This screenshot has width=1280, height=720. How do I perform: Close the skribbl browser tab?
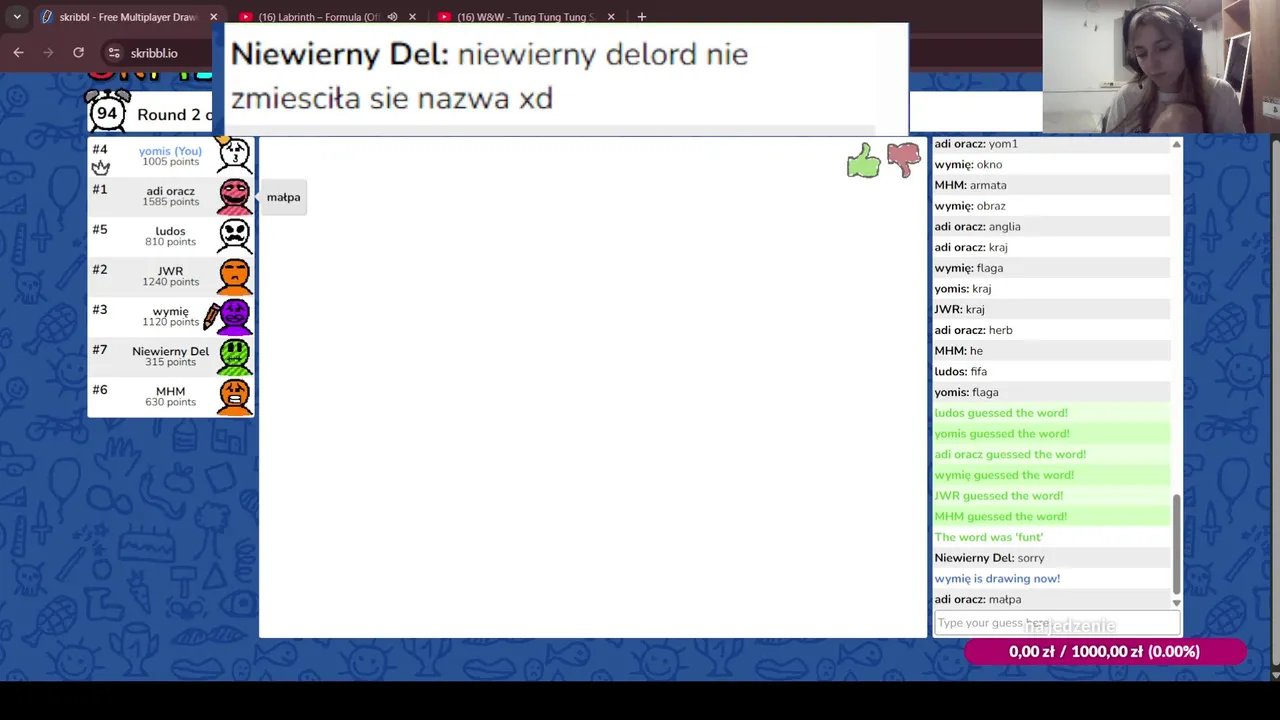(x=213, y=17)
